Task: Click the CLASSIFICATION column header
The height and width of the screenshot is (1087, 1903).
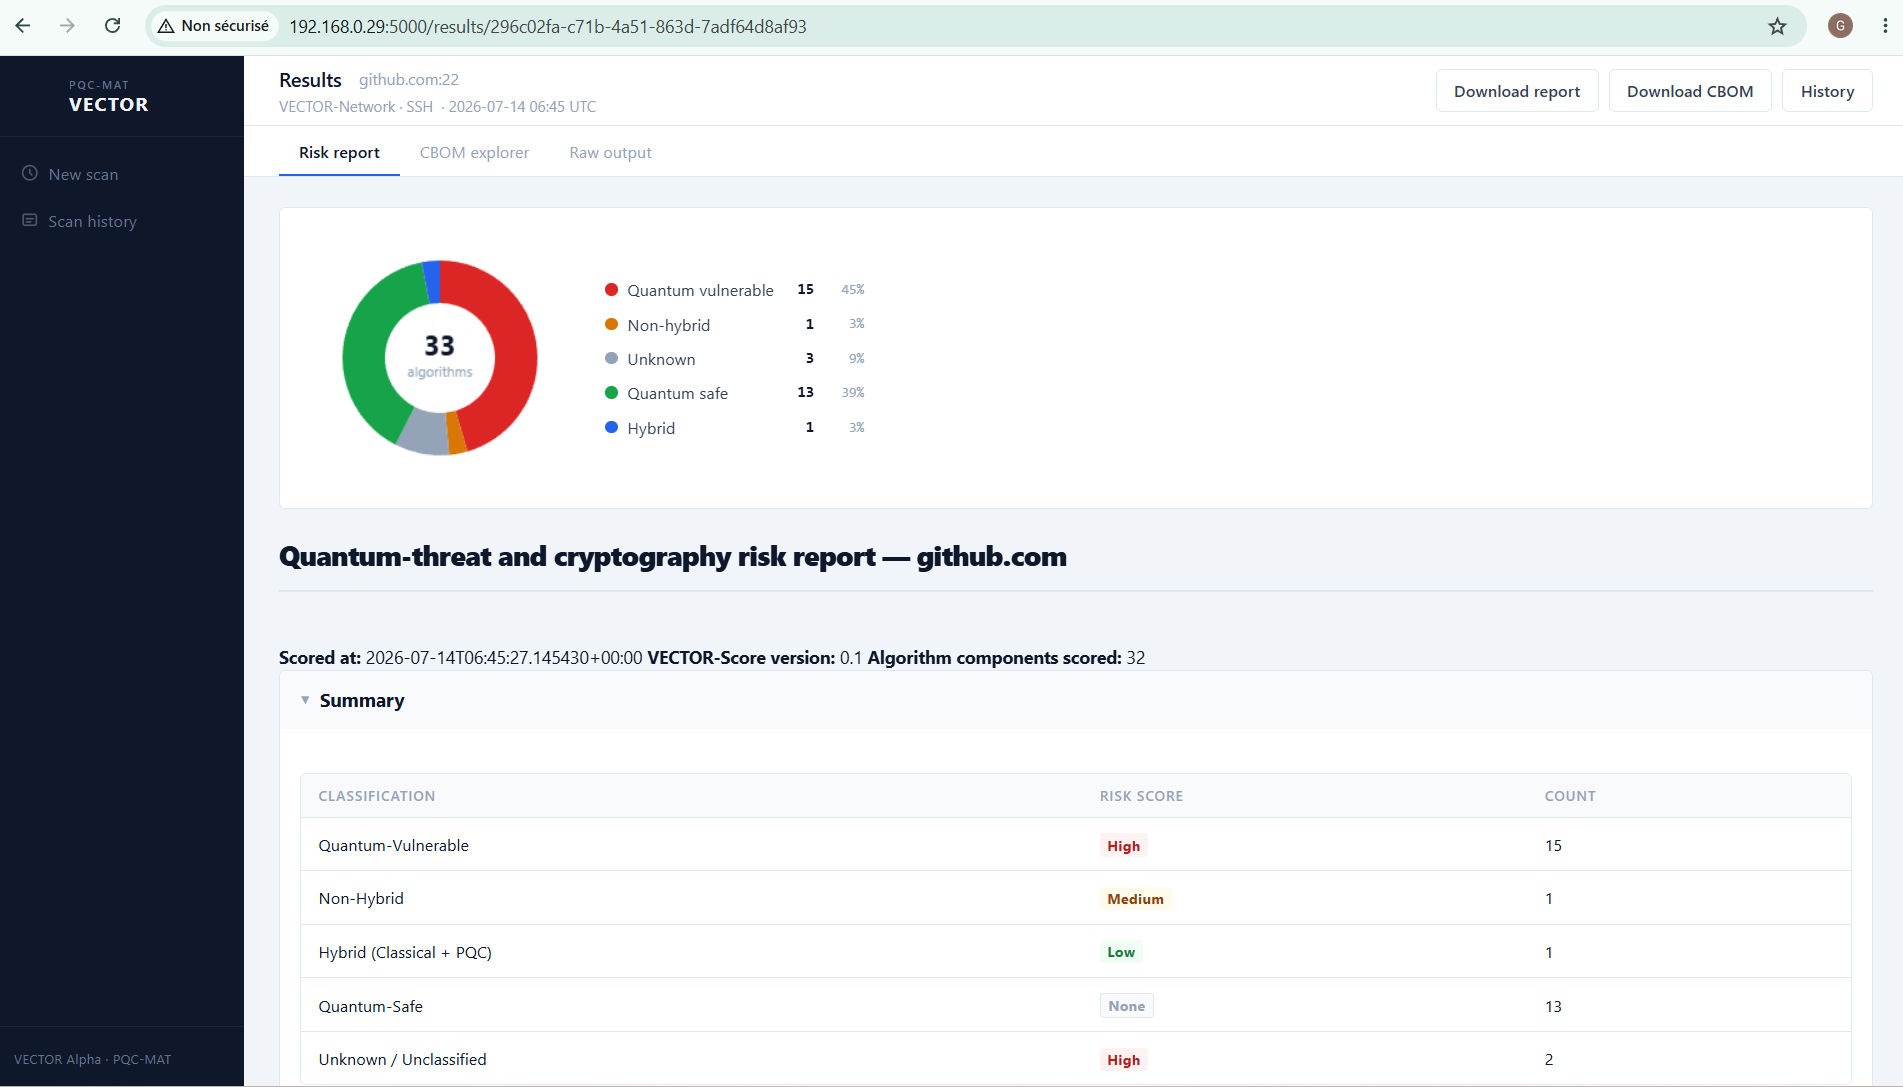Action: tap(376, 796)
